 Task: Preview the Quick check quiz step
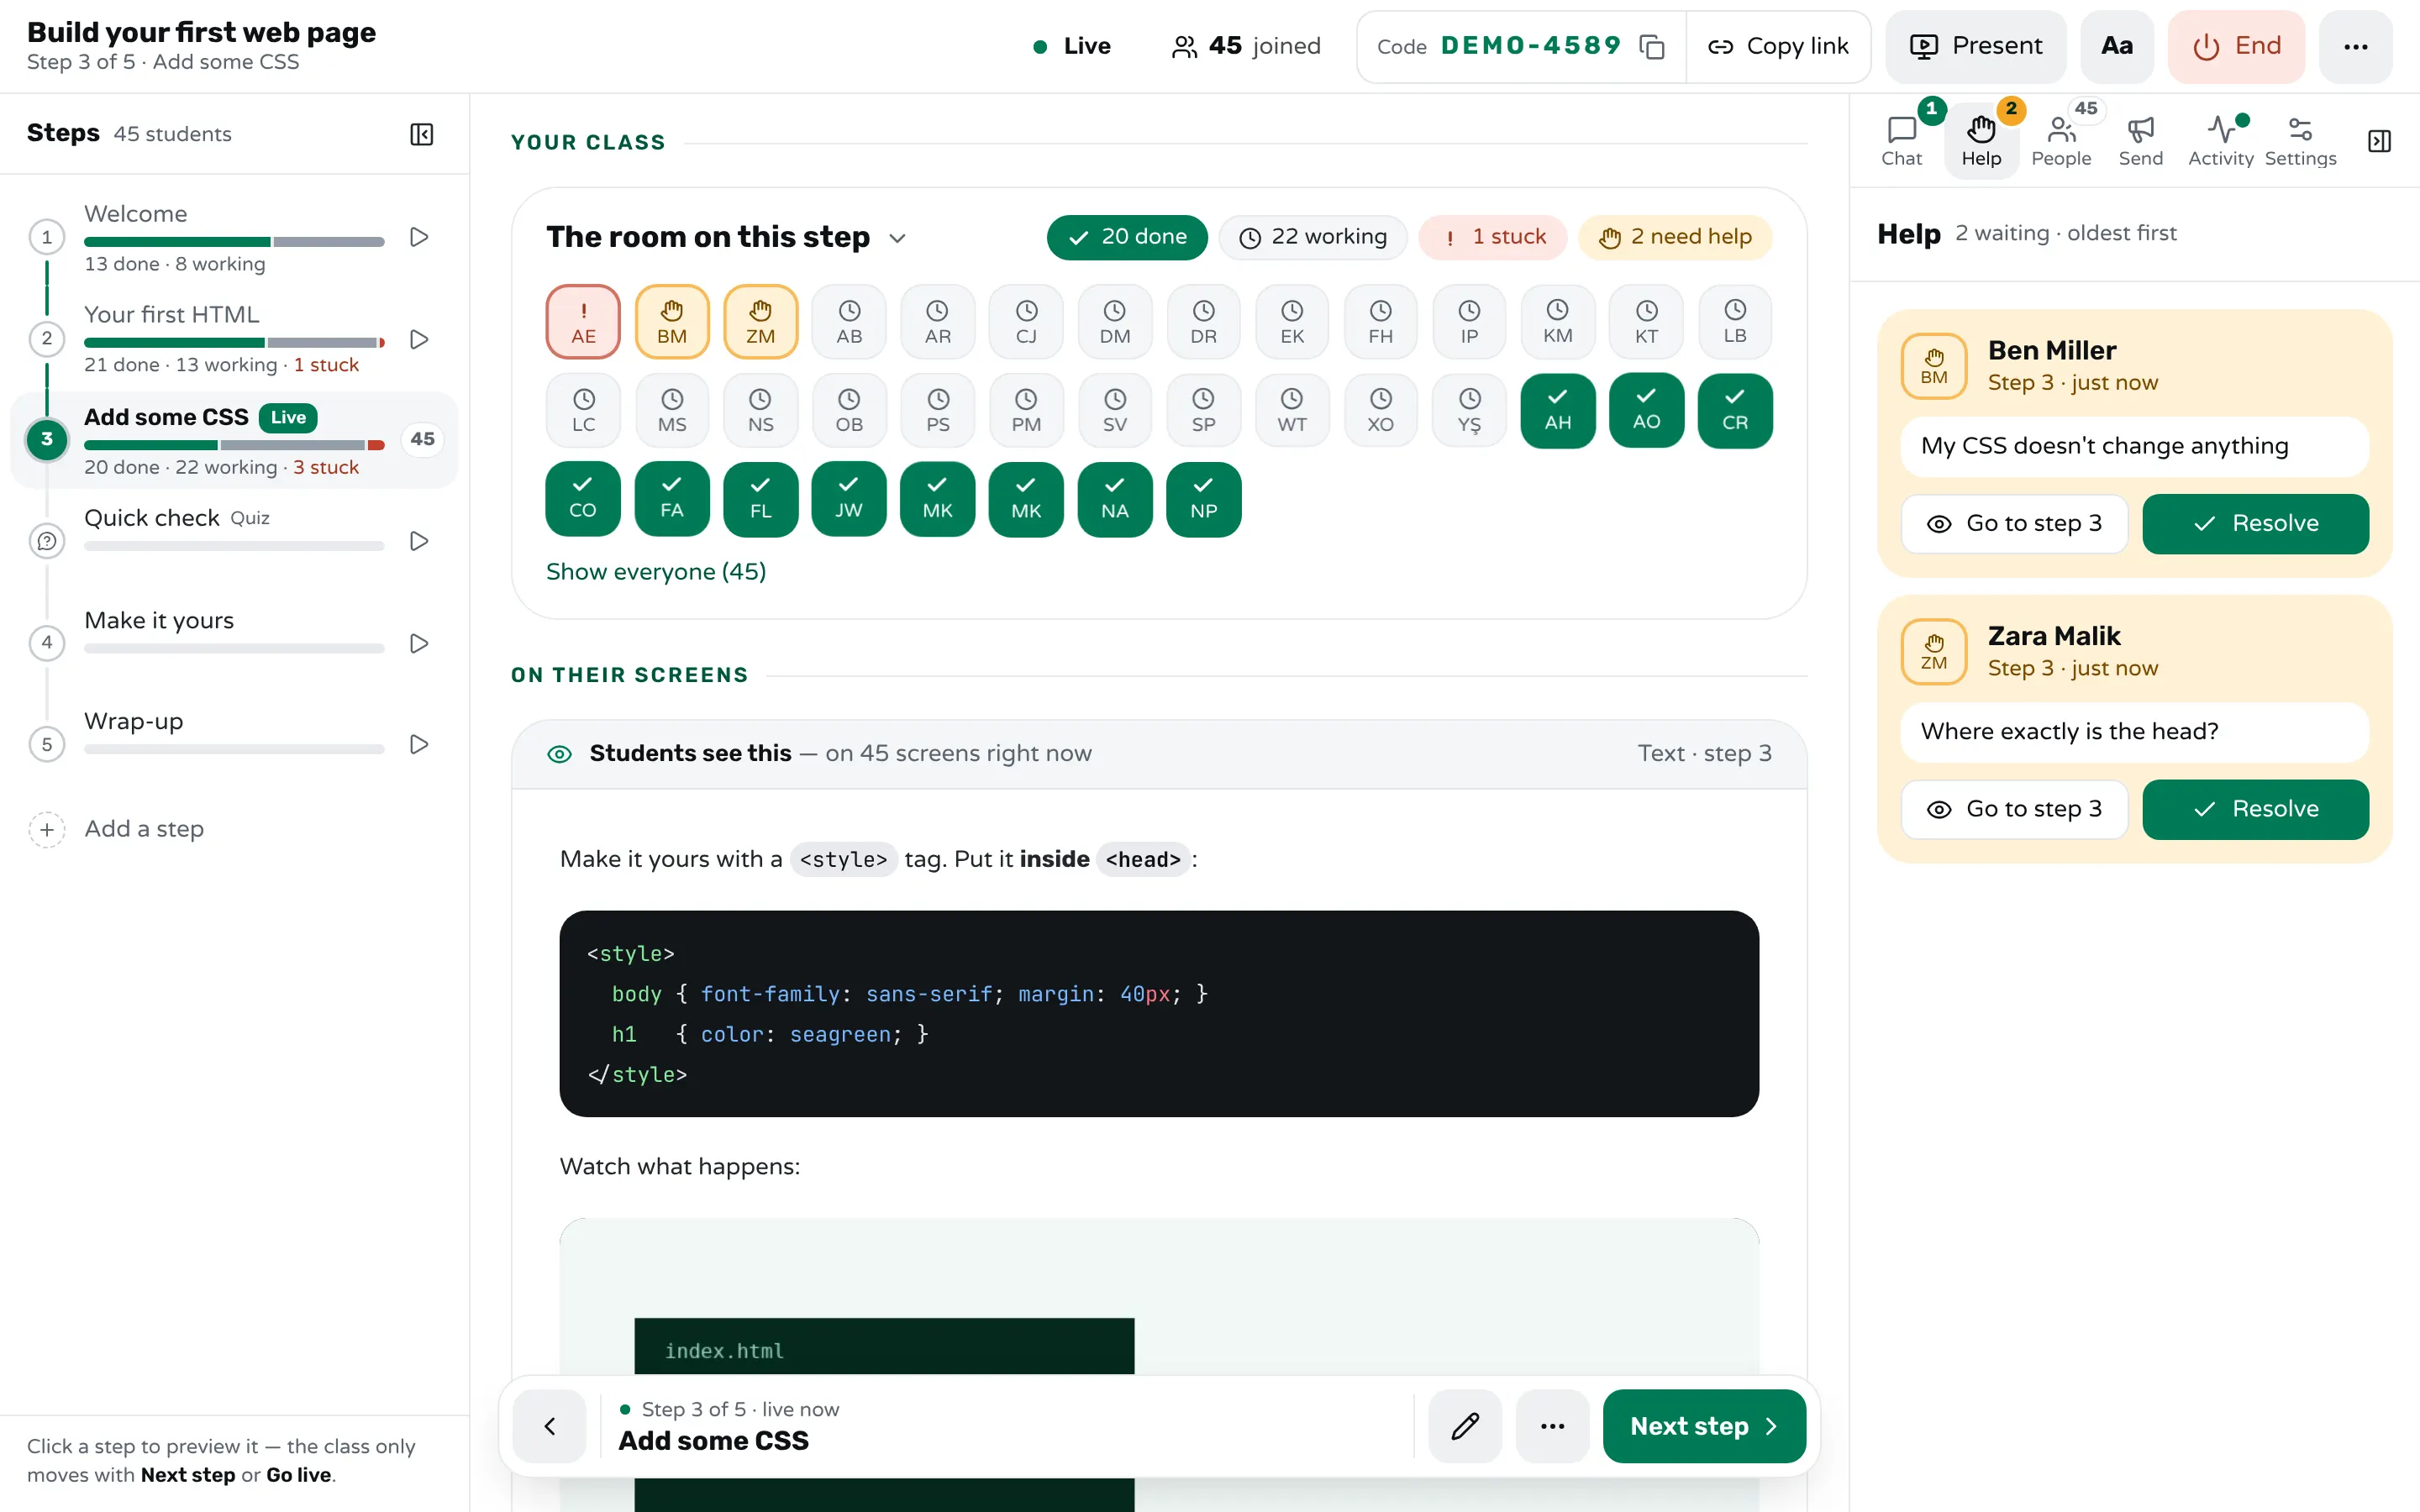pos(419,541)
